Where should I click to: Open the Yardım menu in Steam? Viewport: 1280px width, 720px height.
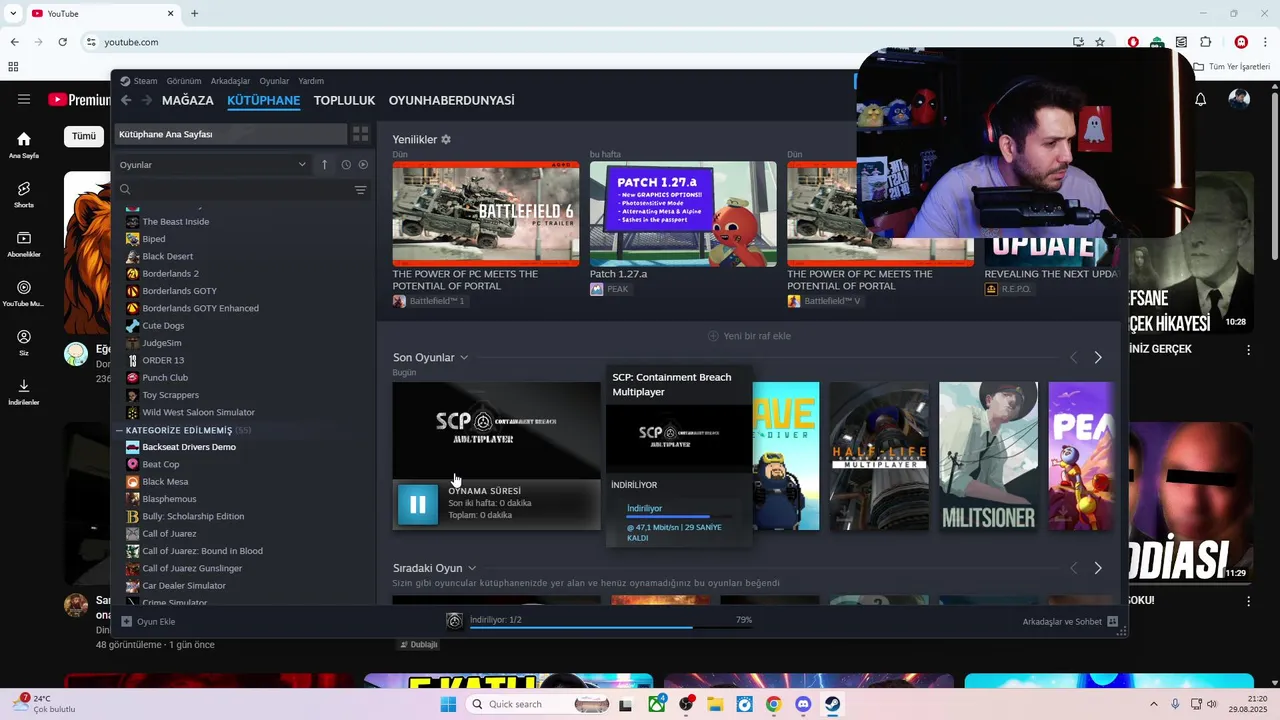pyautogui.click(x=311, y=81)
